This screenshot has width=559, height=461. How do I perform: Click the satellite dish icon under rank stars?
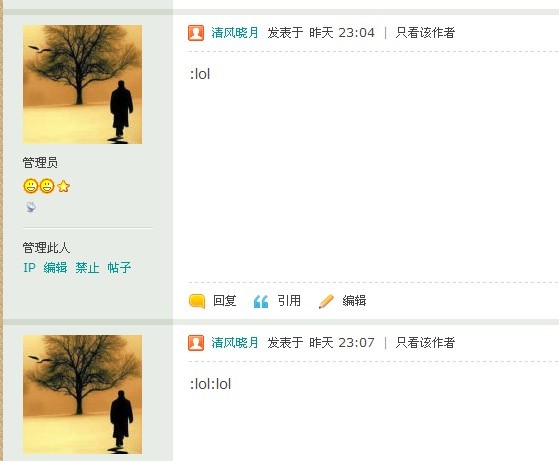coord(31,207)
